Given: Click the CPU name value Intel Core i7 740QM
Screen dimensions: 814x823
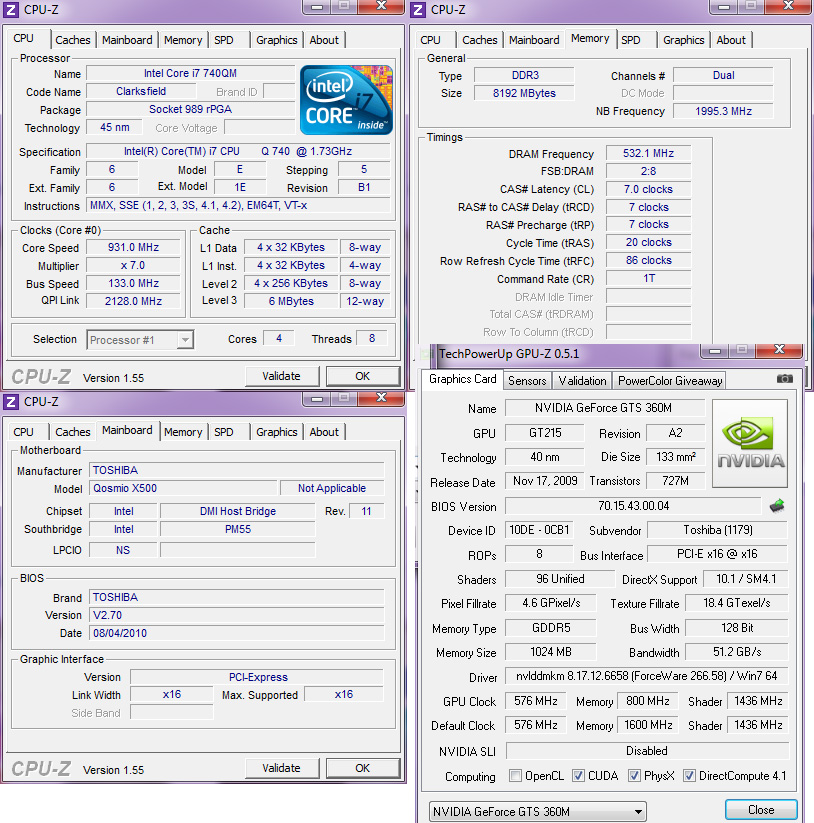Looking at the screenshot, I should [190, 73].
